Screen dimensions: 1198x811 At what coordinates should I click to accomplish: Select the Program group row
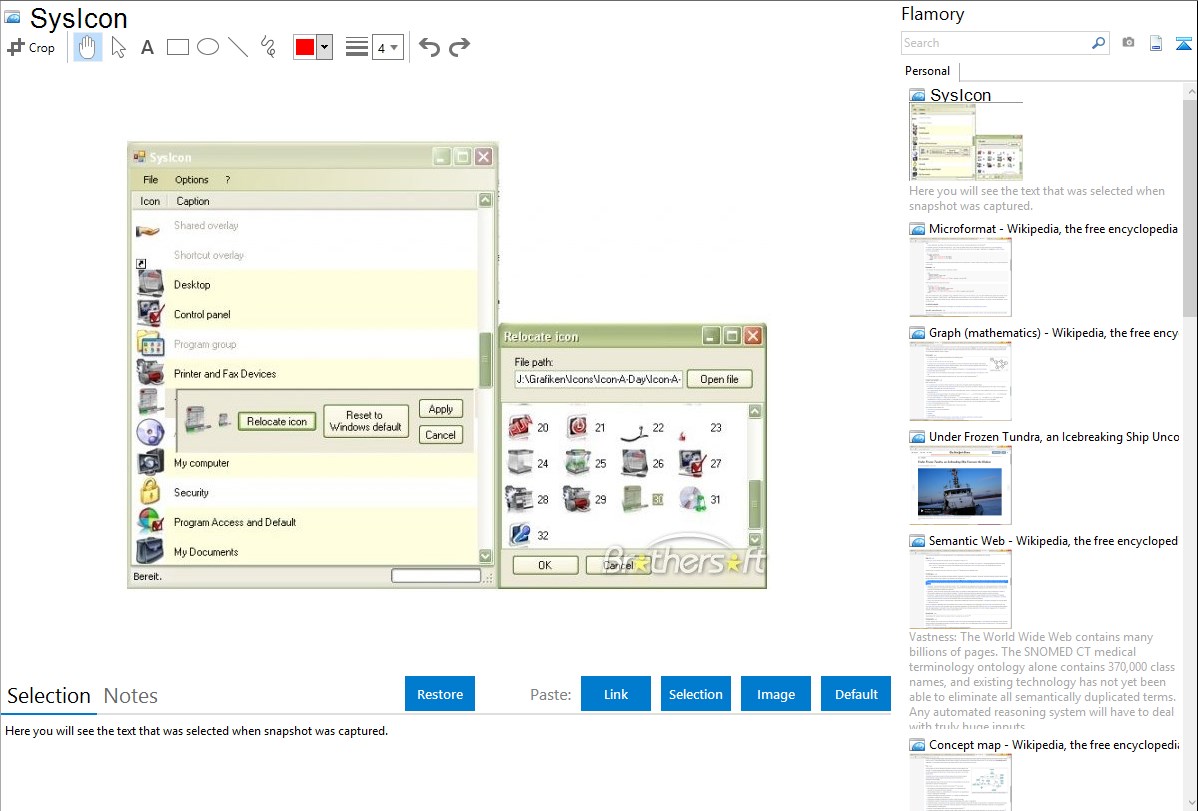[306, 344]
